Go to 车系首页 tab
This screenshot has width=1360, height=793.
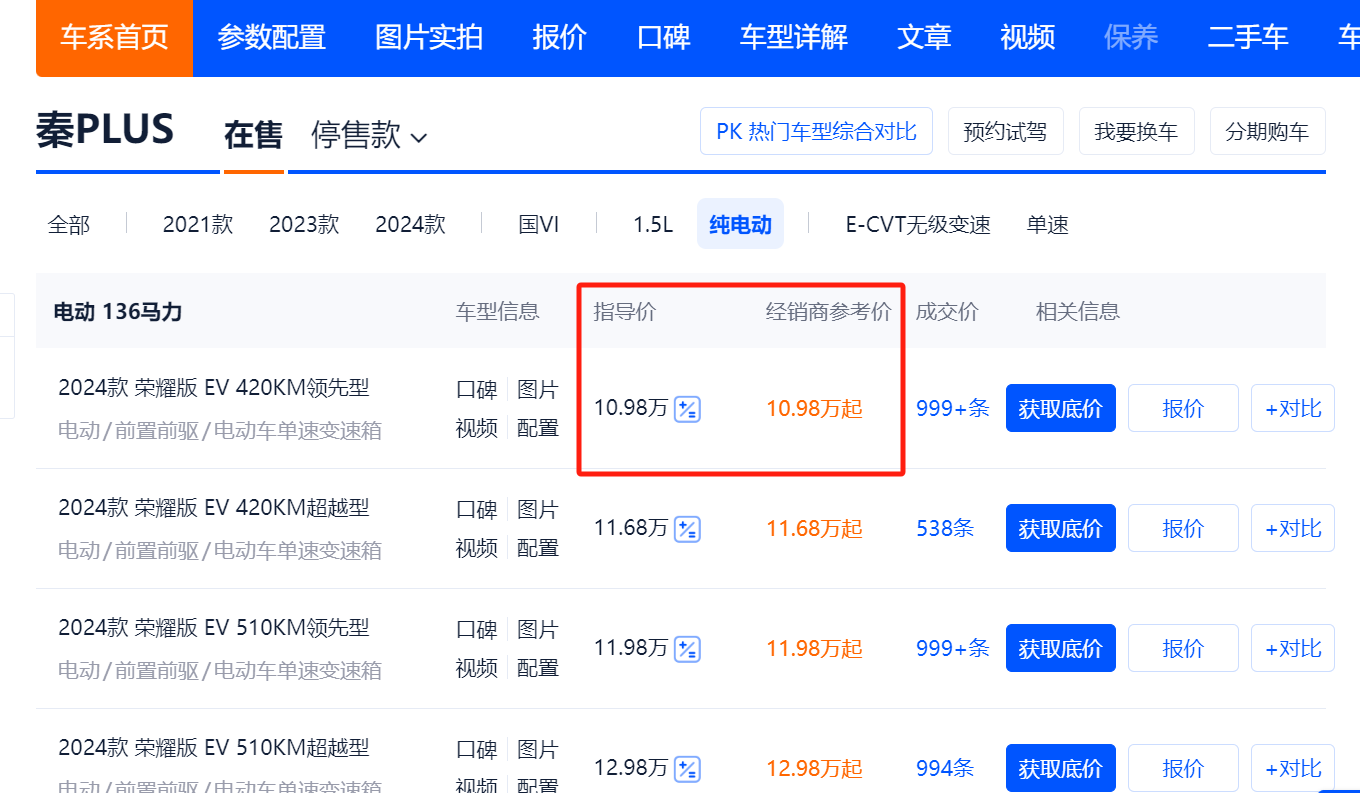114,38
